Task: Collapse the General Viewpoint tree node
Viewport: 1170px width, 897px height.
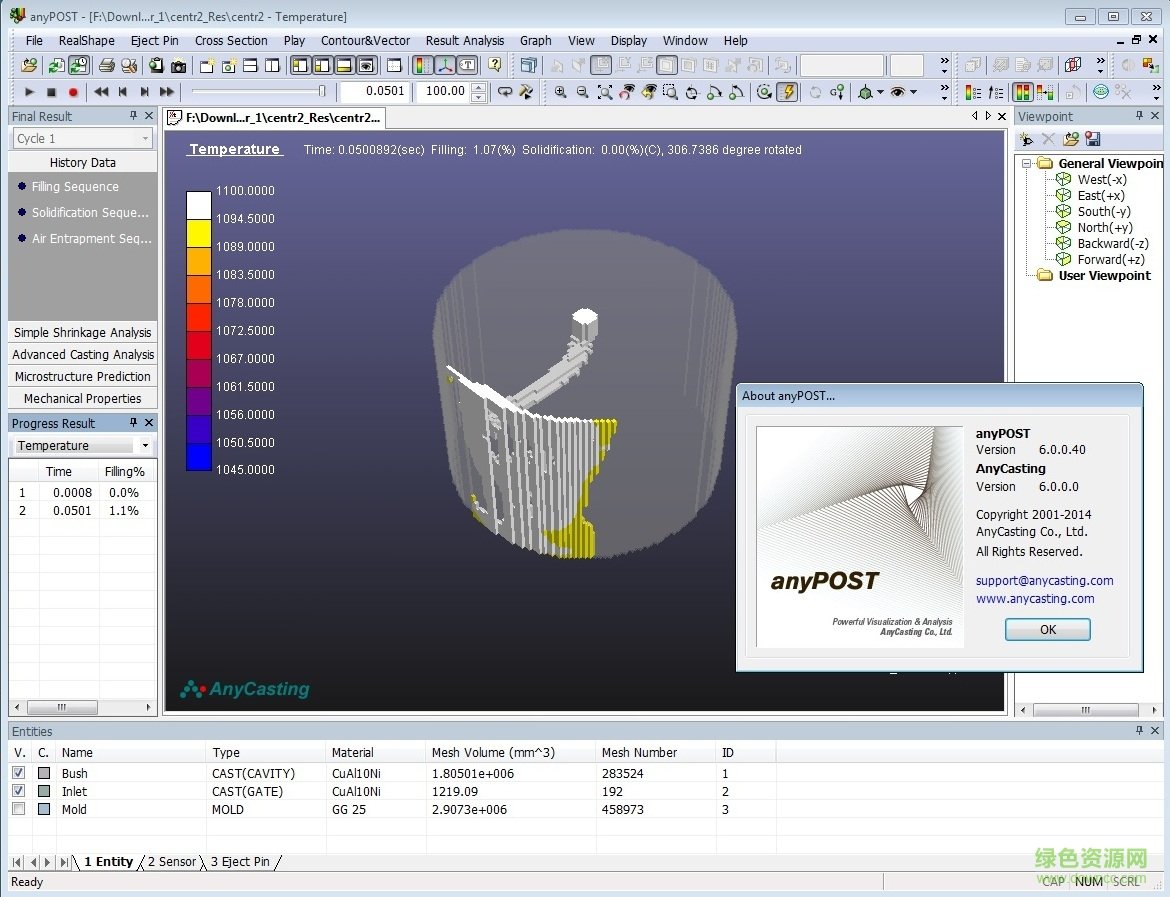Action: [1025, 163]
